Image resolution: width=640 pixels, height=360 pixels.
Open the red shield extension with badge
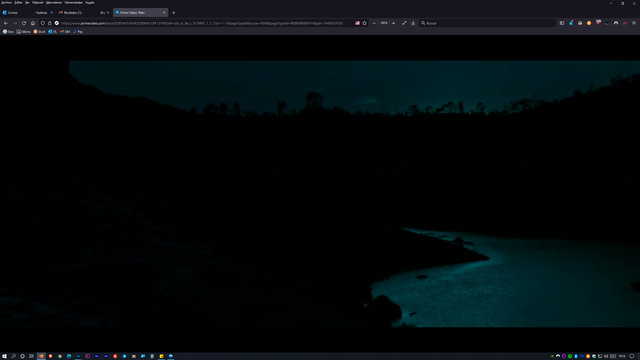pos(598,23)
